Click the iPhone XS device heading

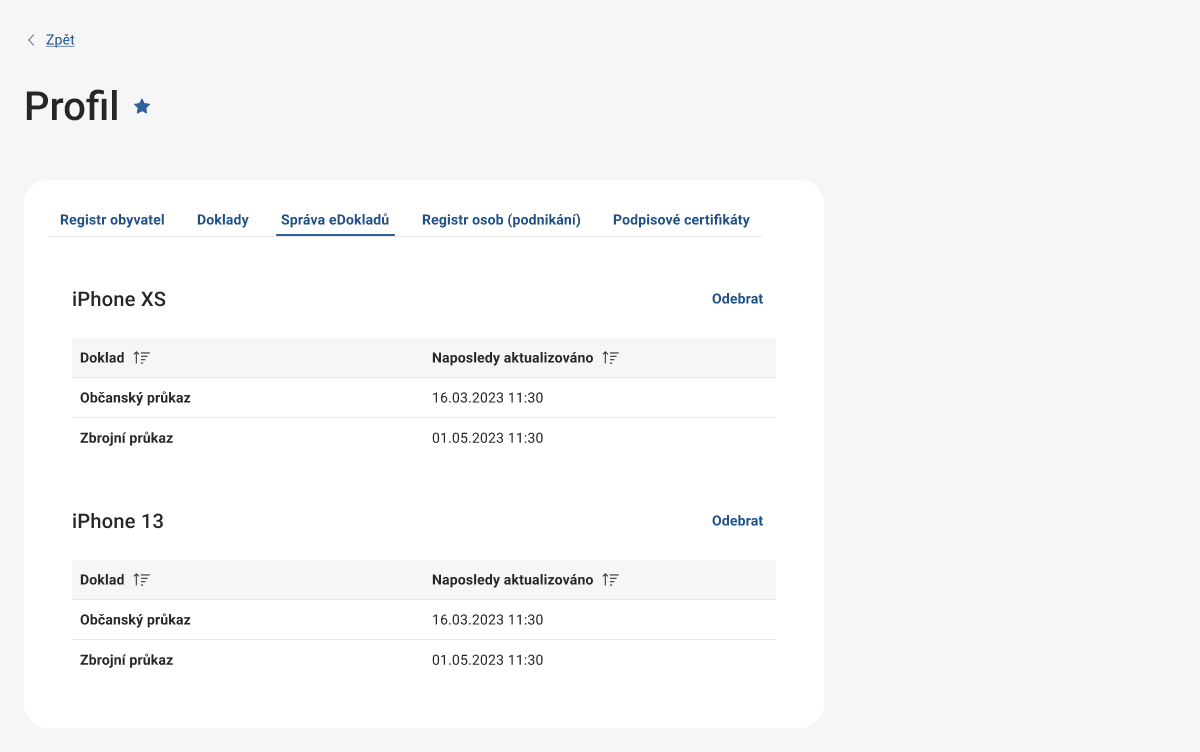coord(119,299)
